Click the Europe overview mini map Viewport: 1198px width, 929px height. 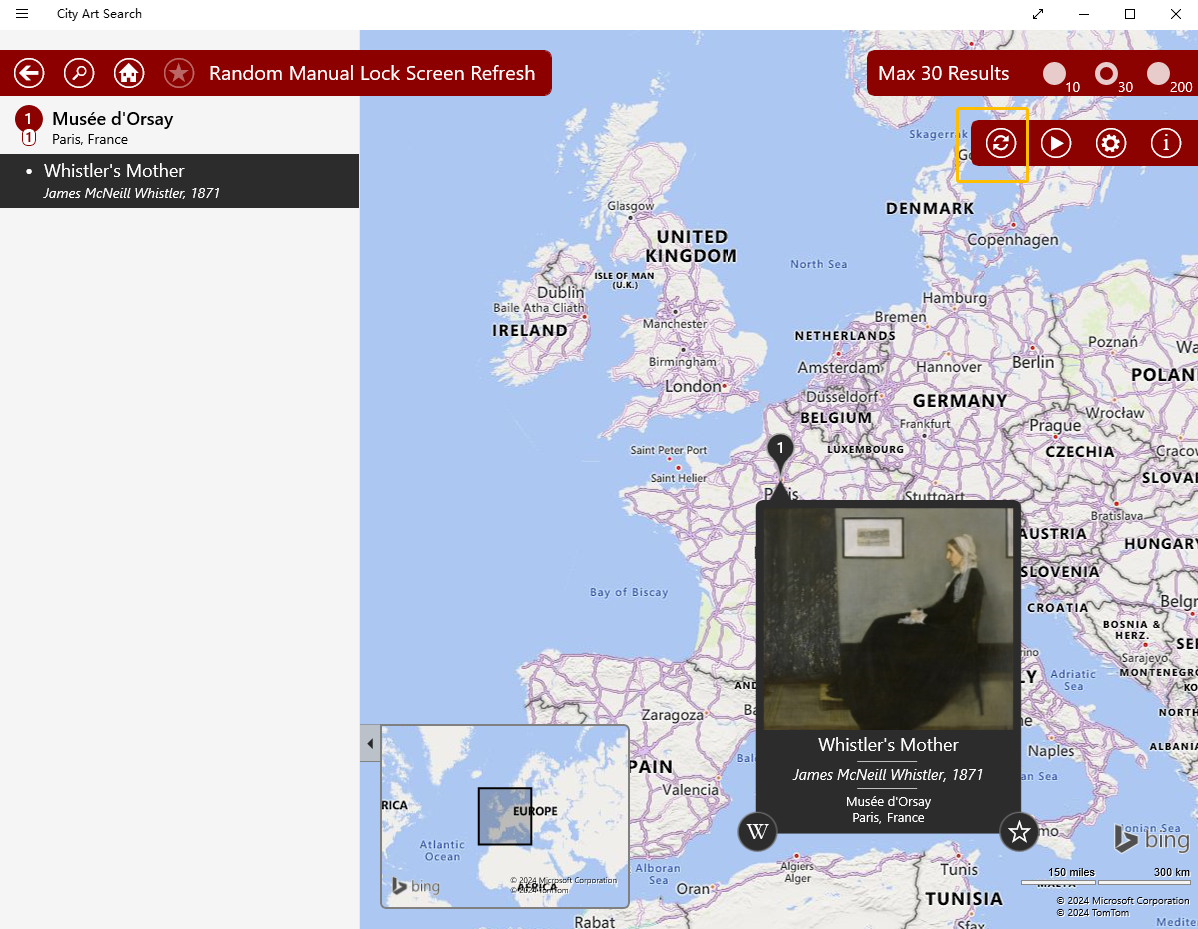point(504,816)
